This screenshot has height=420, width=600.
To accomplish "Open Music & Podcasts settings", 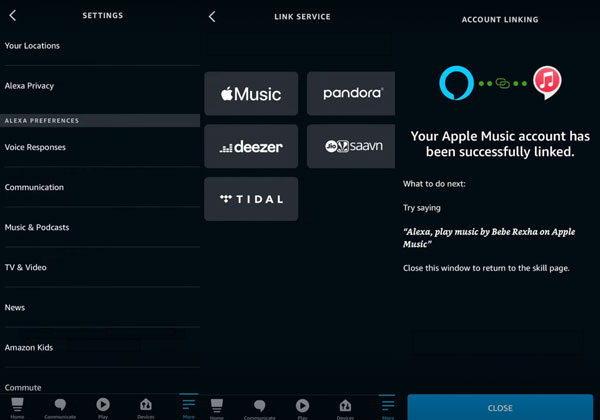I will point(100,228).
